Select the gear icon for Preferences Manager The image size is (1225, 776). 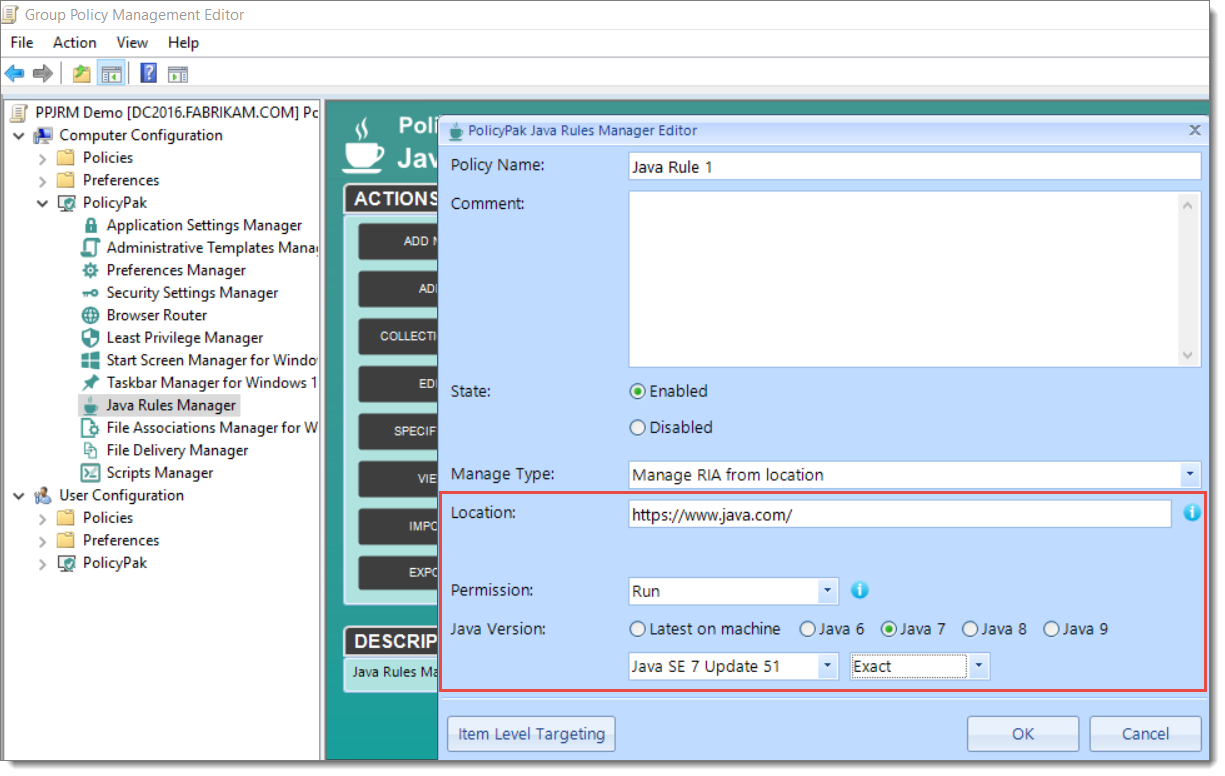(x=91, y=270)
